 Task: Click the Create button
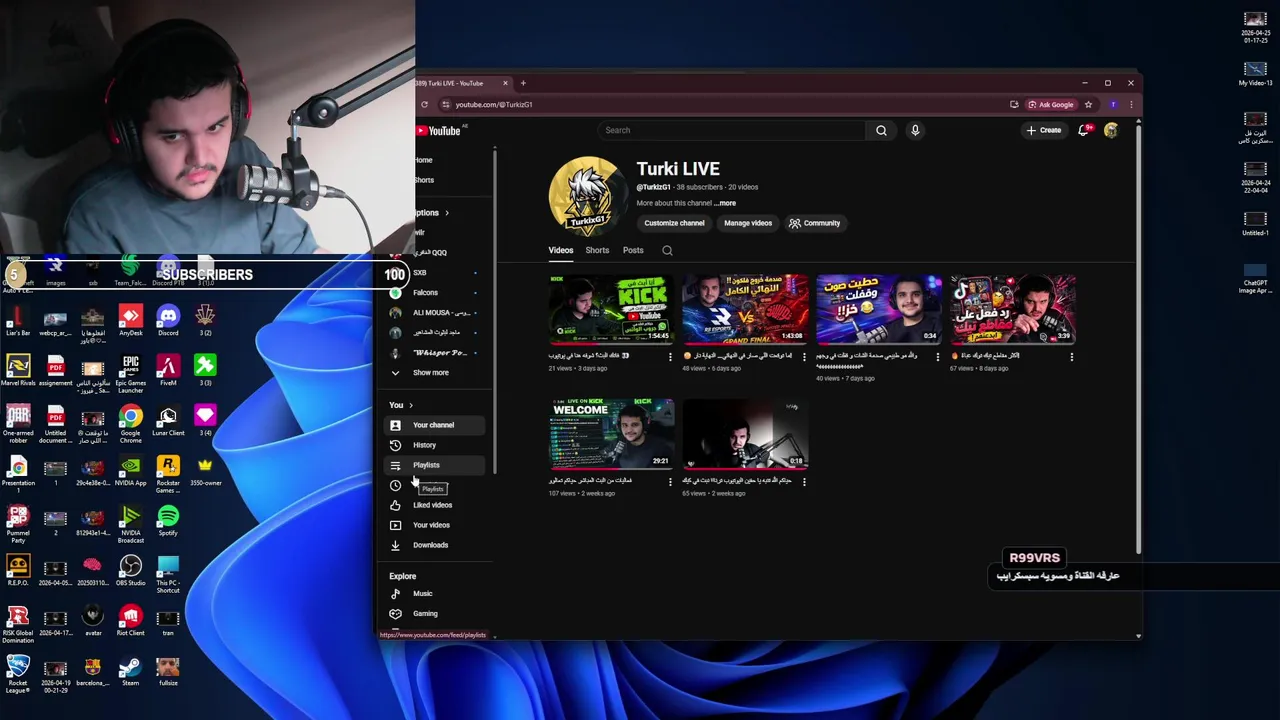[x=1043, y=130]
